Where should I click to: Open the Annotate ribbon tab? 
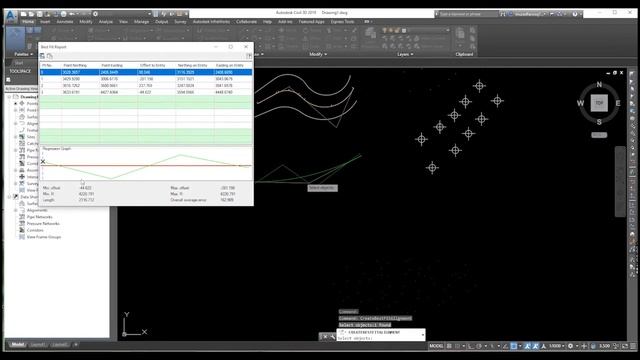point(64,22)
